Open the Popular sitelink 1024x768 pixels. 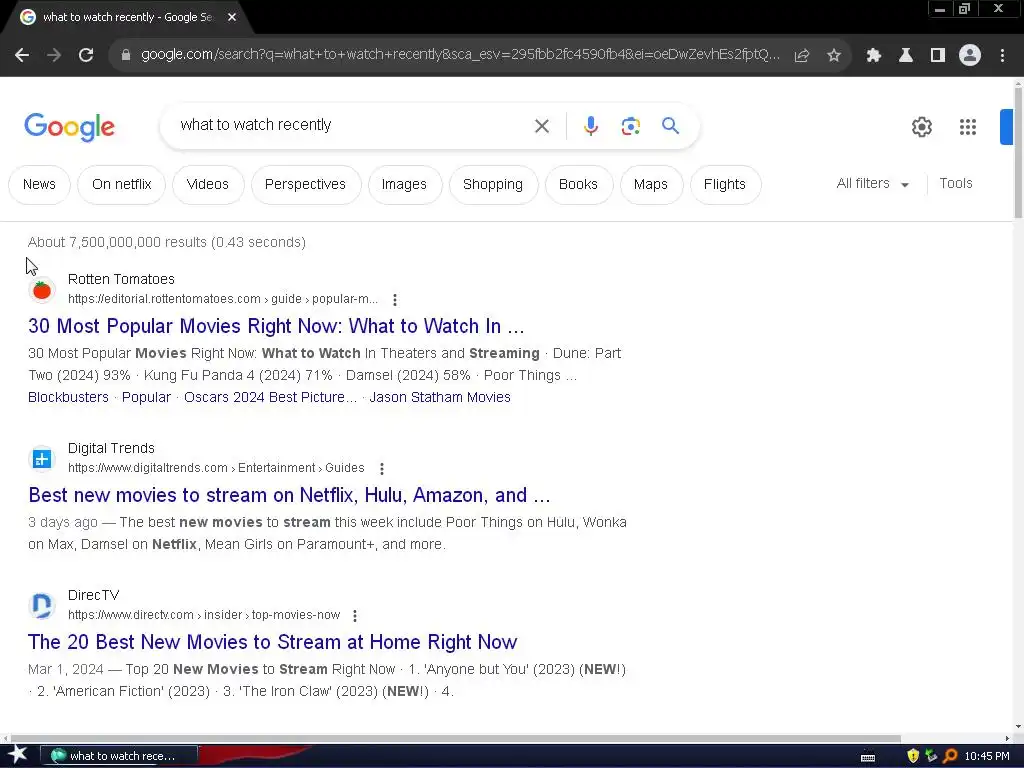pos(146,397)
